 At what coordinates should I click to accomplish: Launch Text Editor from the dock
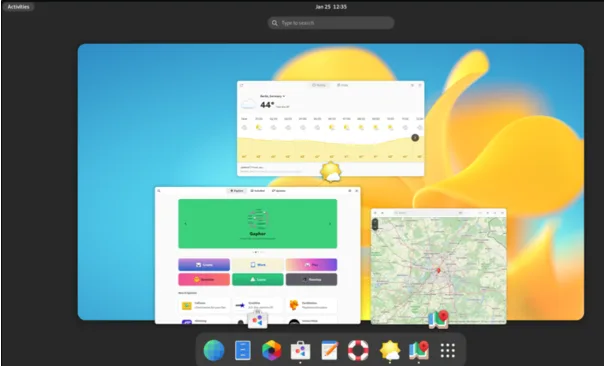pyautogui.click(x=330, y=350)
